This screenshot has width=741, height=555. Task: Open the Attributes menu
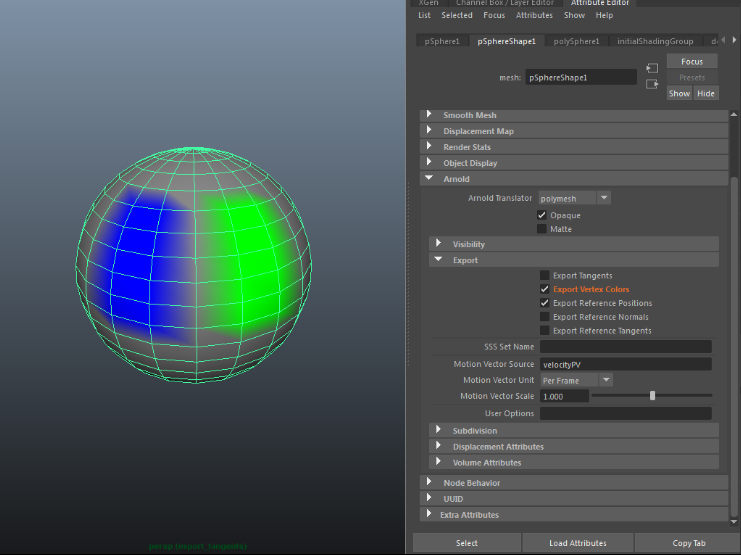(534, 15)
